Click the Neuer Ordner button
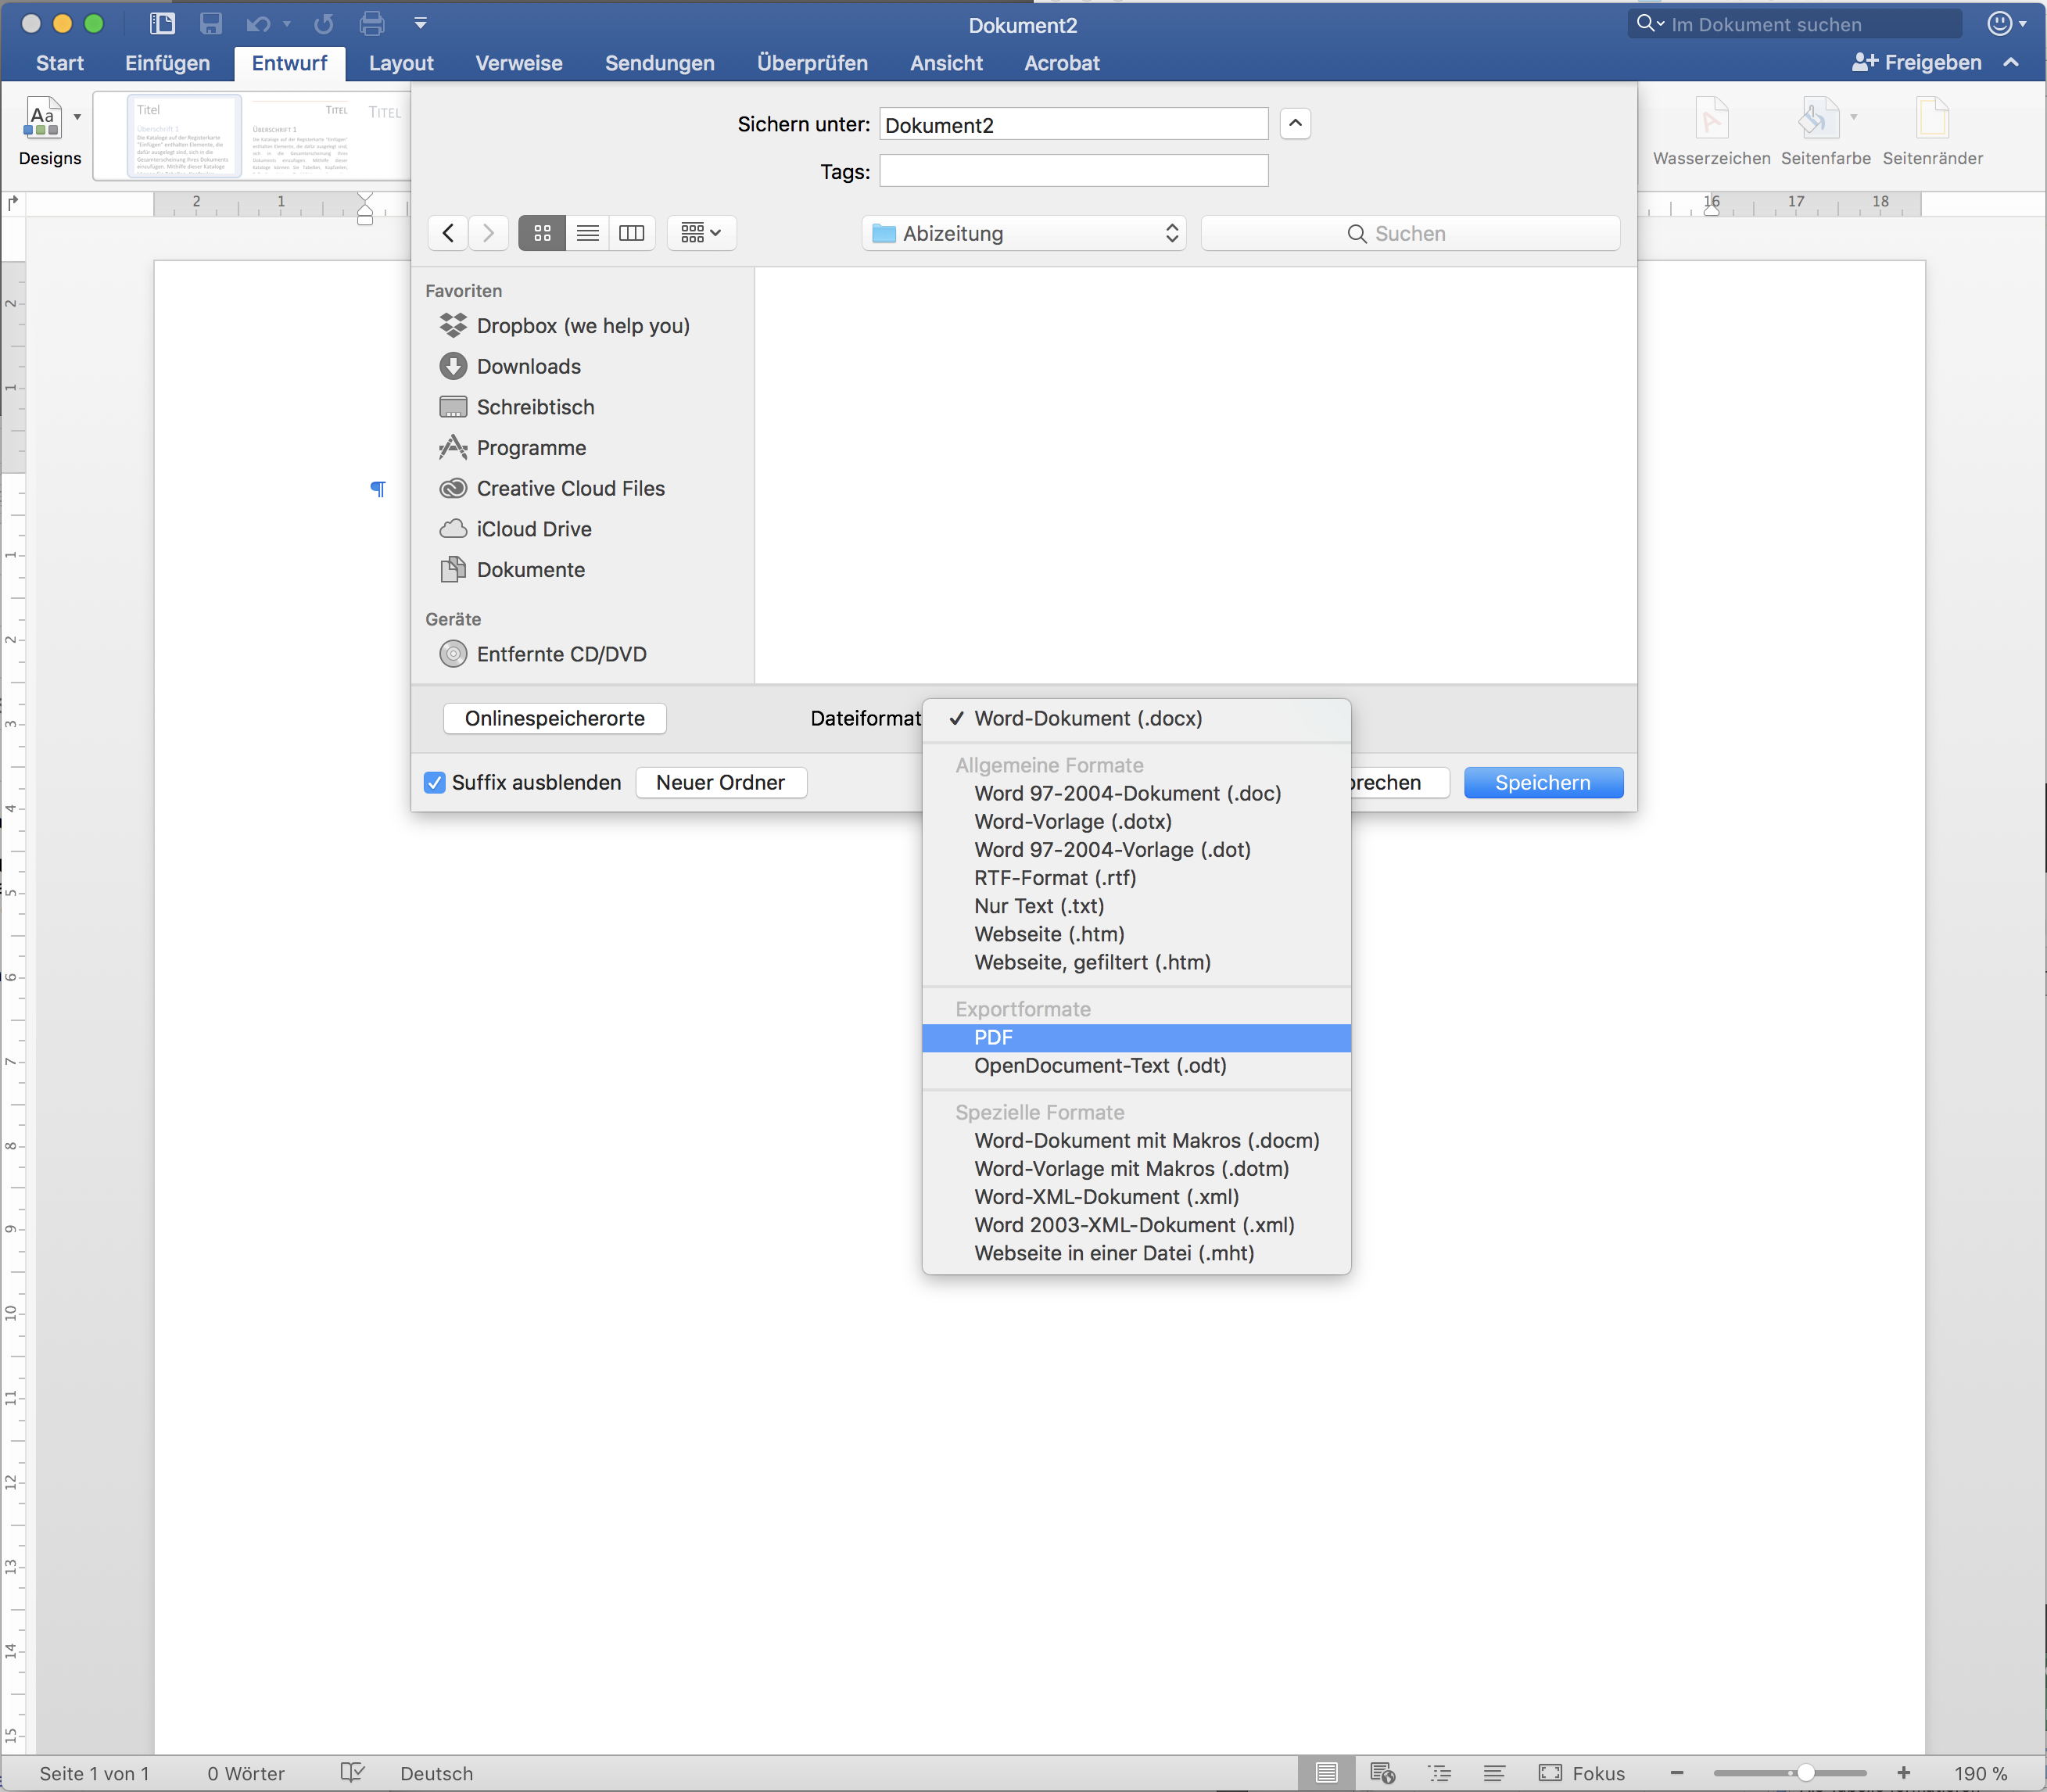Screen dimensions: 2047x1792 [720, 783]
